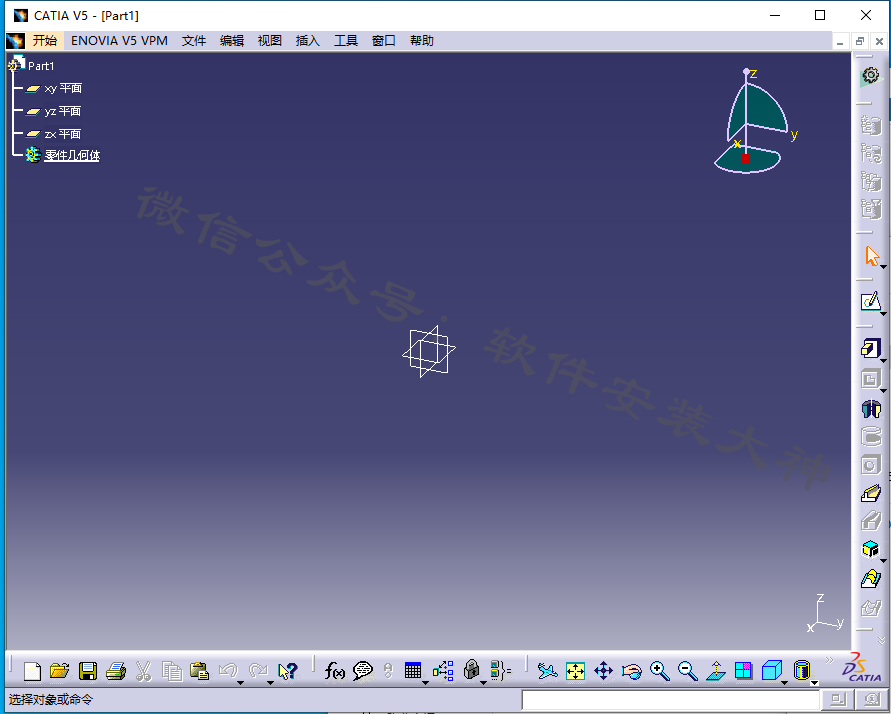
Task: Click the Zoom In magnifier
Action: (x=659, y=671)
